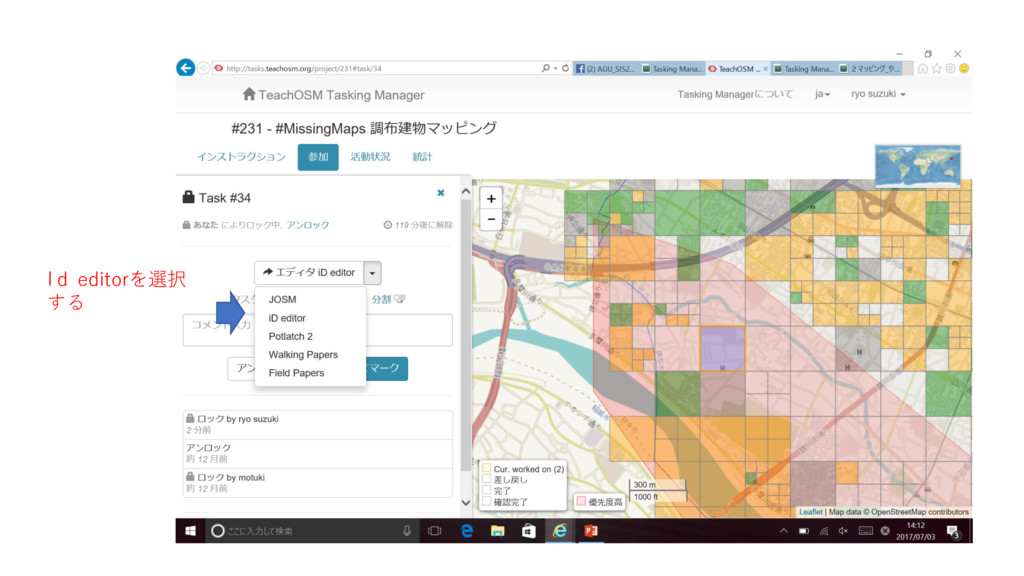1024x576 pixels.
Task: Click the TeachOSM home icon
Action: [x=249, y=94]
